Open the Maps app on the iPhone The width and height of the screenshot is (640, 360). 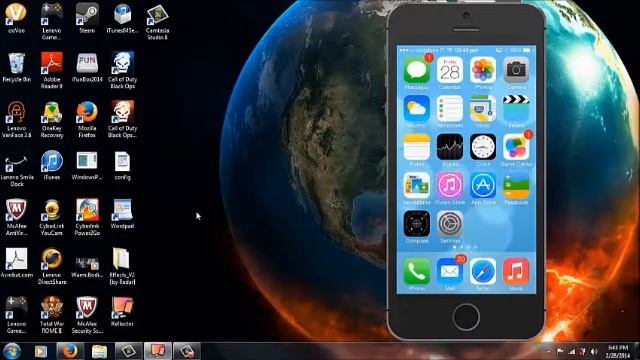[483, 109]
